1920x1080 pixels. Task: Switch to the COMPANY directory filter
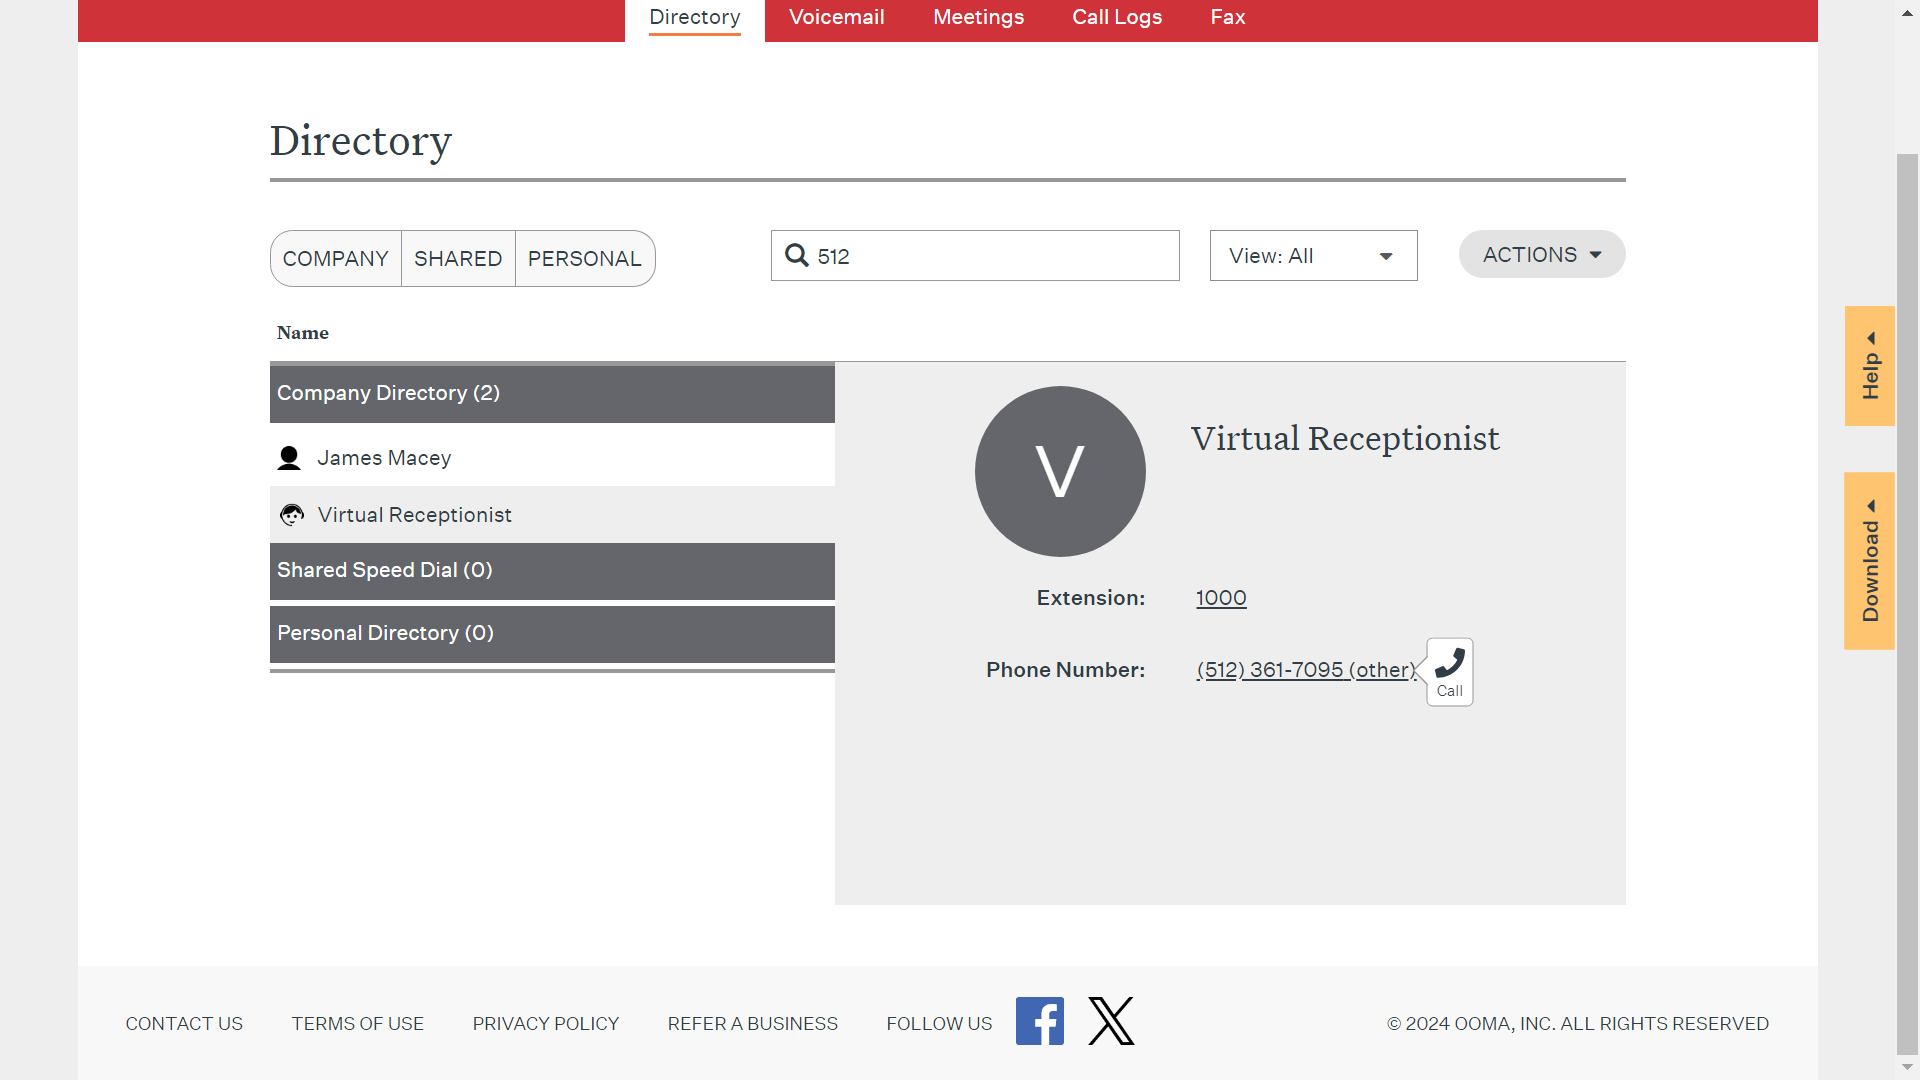(335, 258)
